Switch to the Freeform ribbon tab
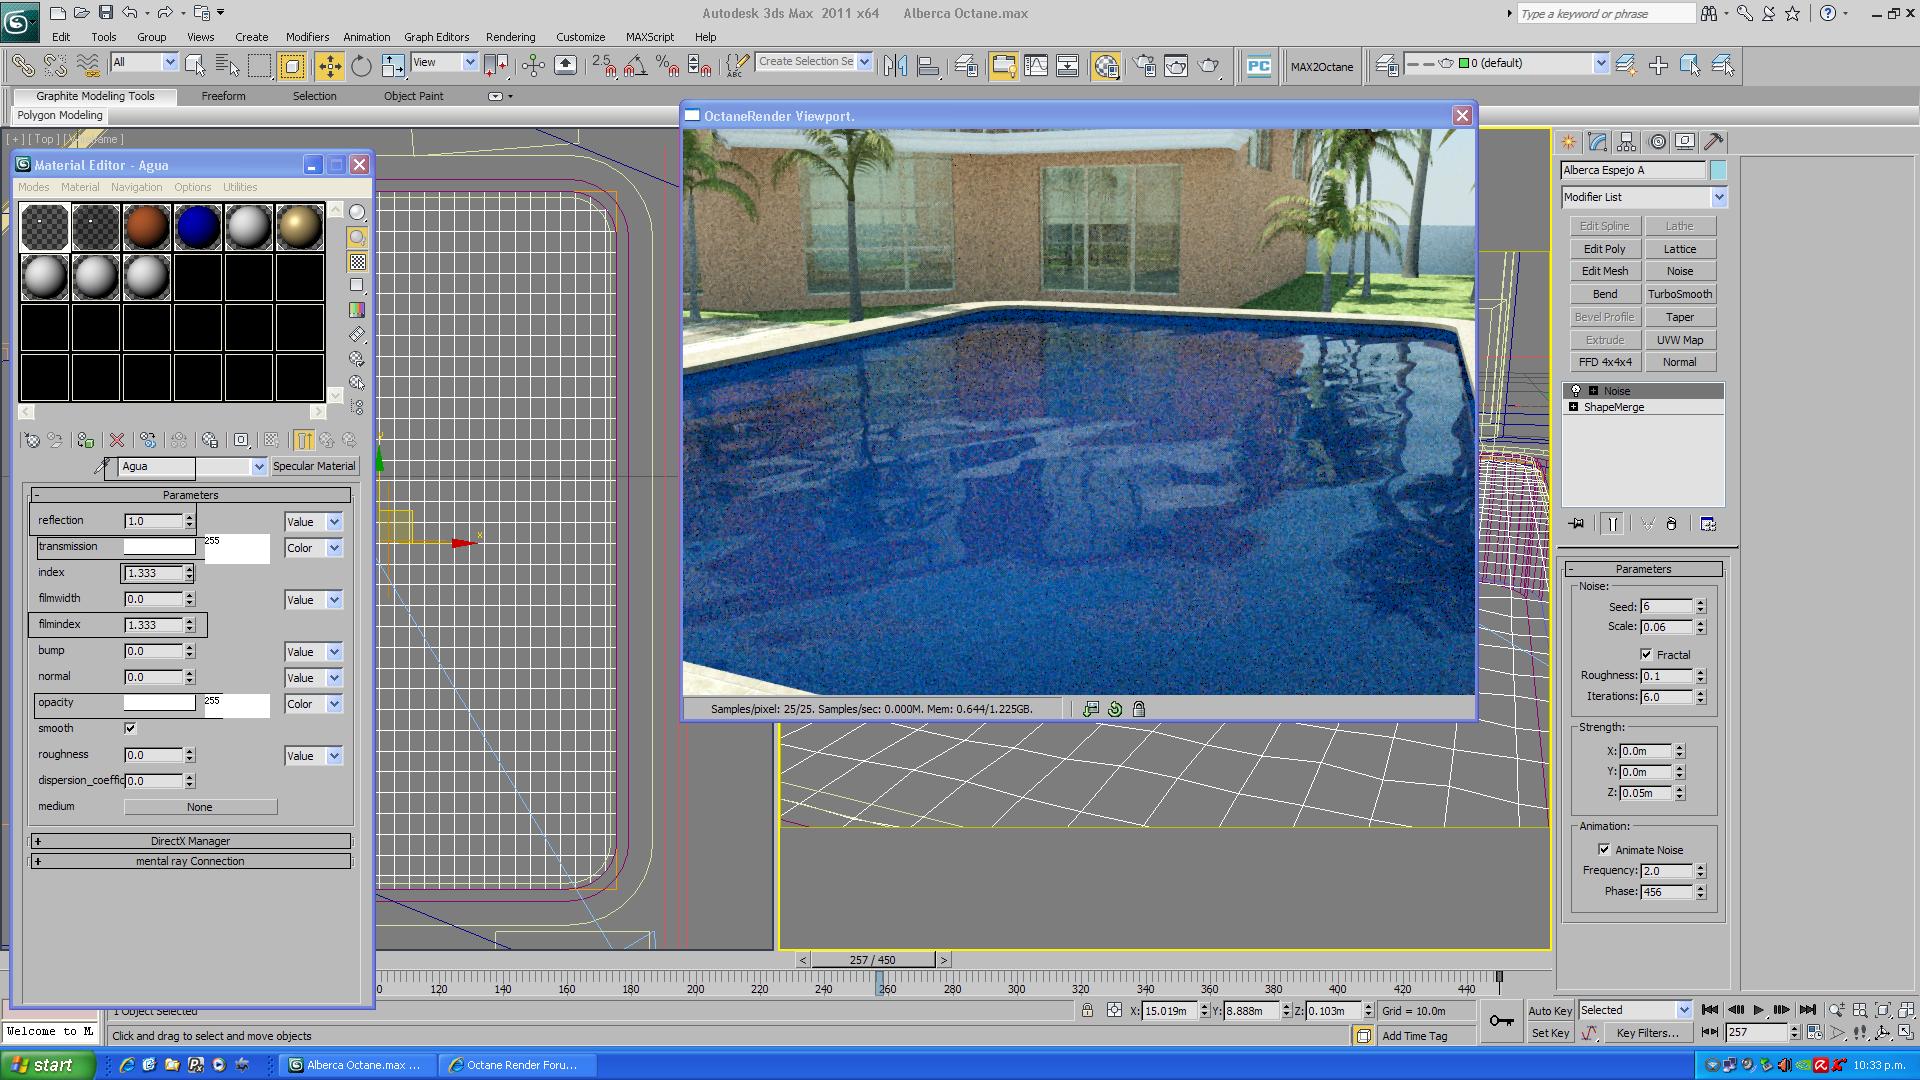 click(x=223, y=96)
